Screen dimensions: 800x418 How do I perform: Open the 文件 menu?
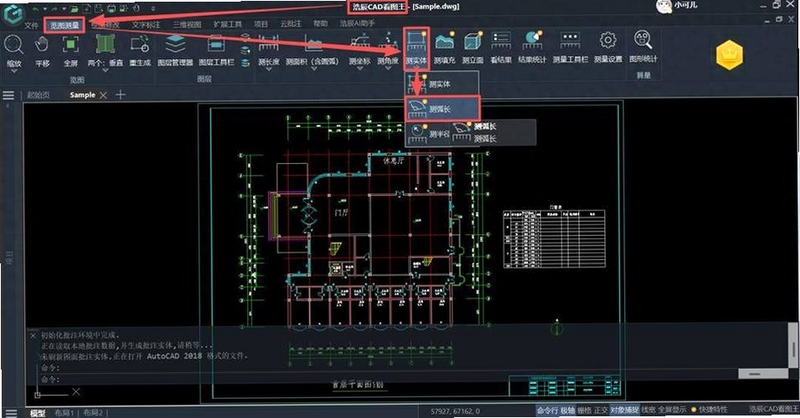click(x=31, y=24)
